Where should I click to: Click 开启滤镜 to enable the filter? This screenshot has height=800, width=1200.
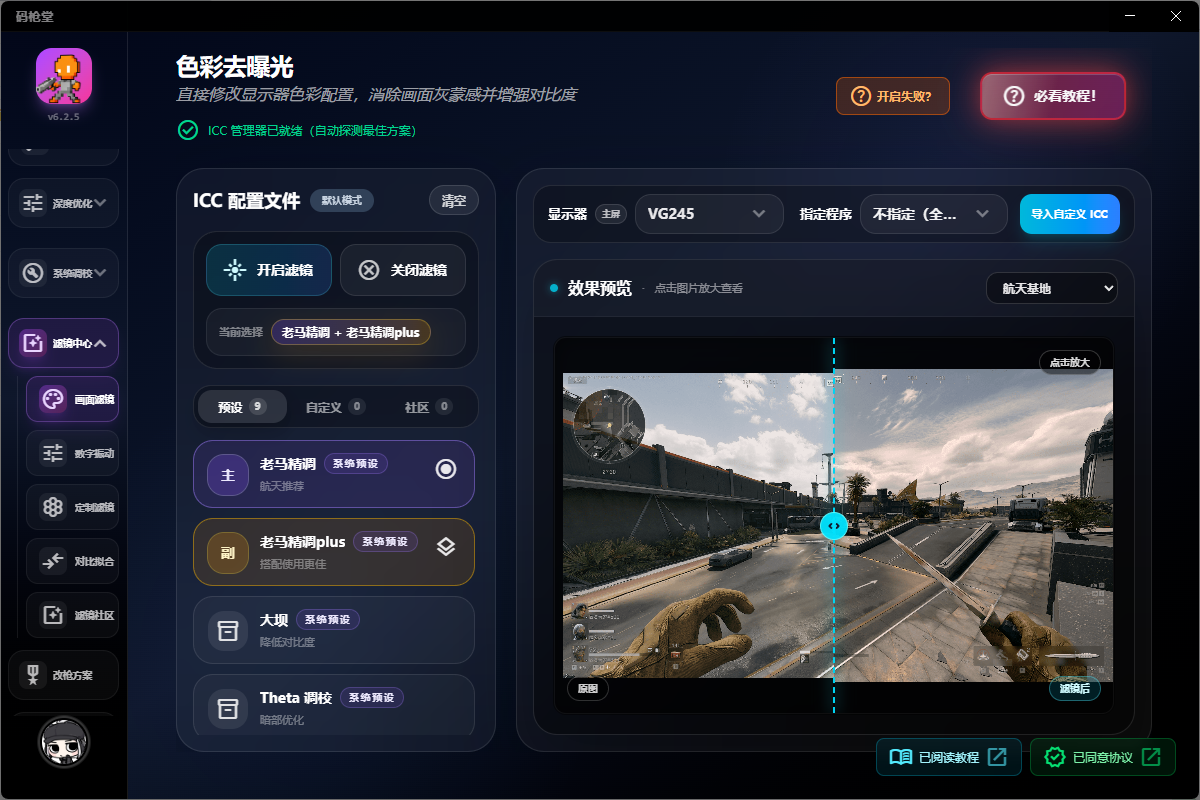[269, 270]
